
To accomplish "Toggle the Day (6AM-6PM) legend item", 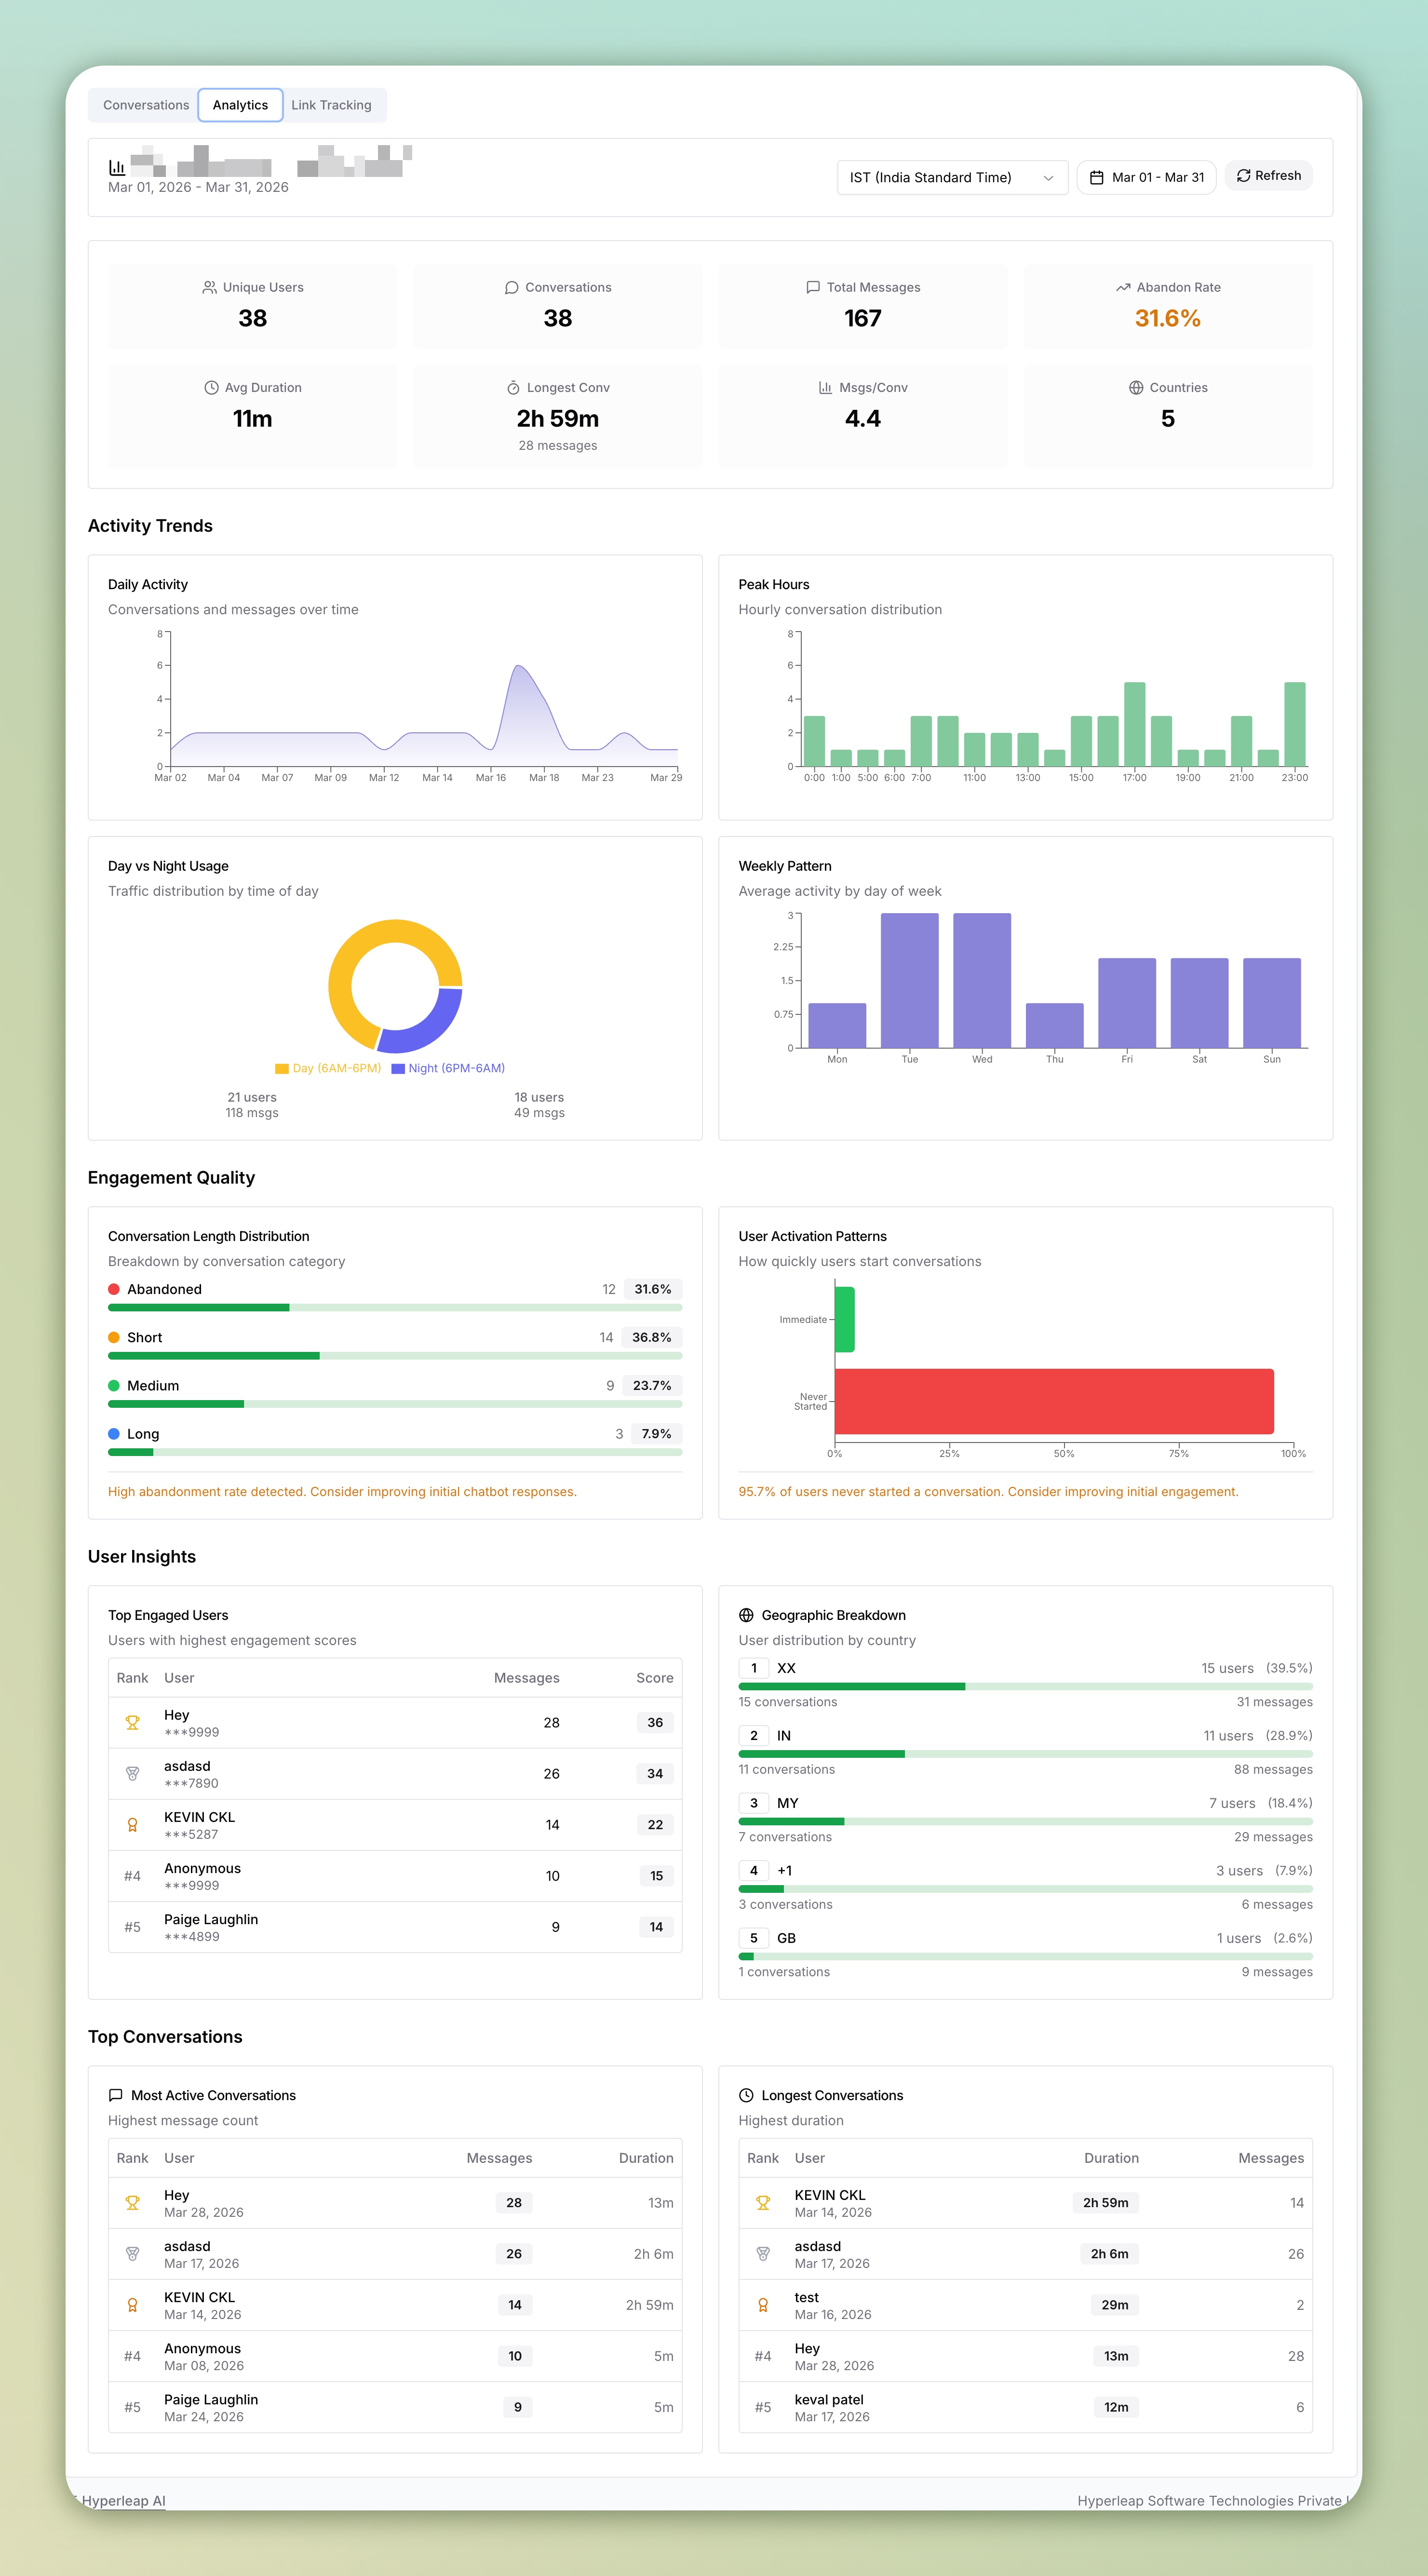I will pos(328,1068).
